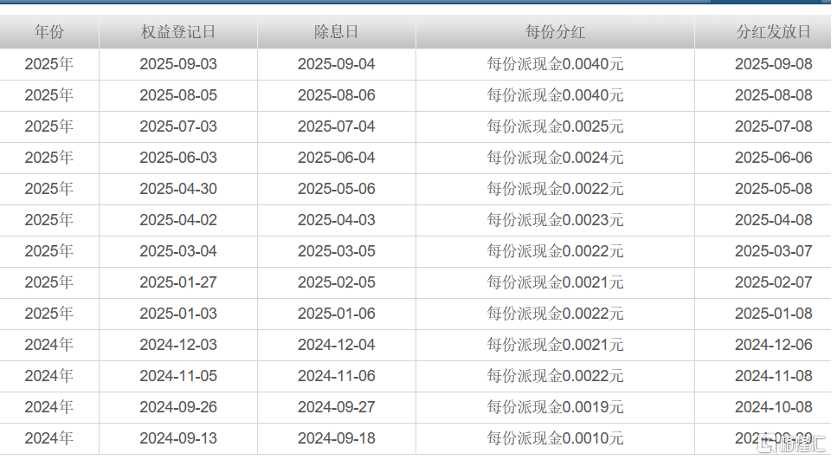Image resolution: width=832 pixels, height=460 pixels.
Task: Click ex-dividend date 2025-01-06 cell
Action: 336,313
